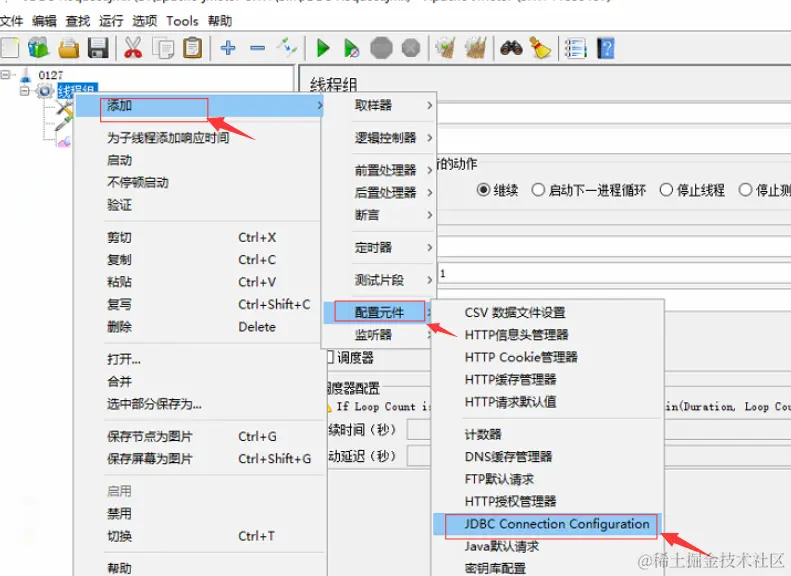Viewport: 791px width, 576px height.
Task: Open the 文件 menu
Action: [11, 21]
